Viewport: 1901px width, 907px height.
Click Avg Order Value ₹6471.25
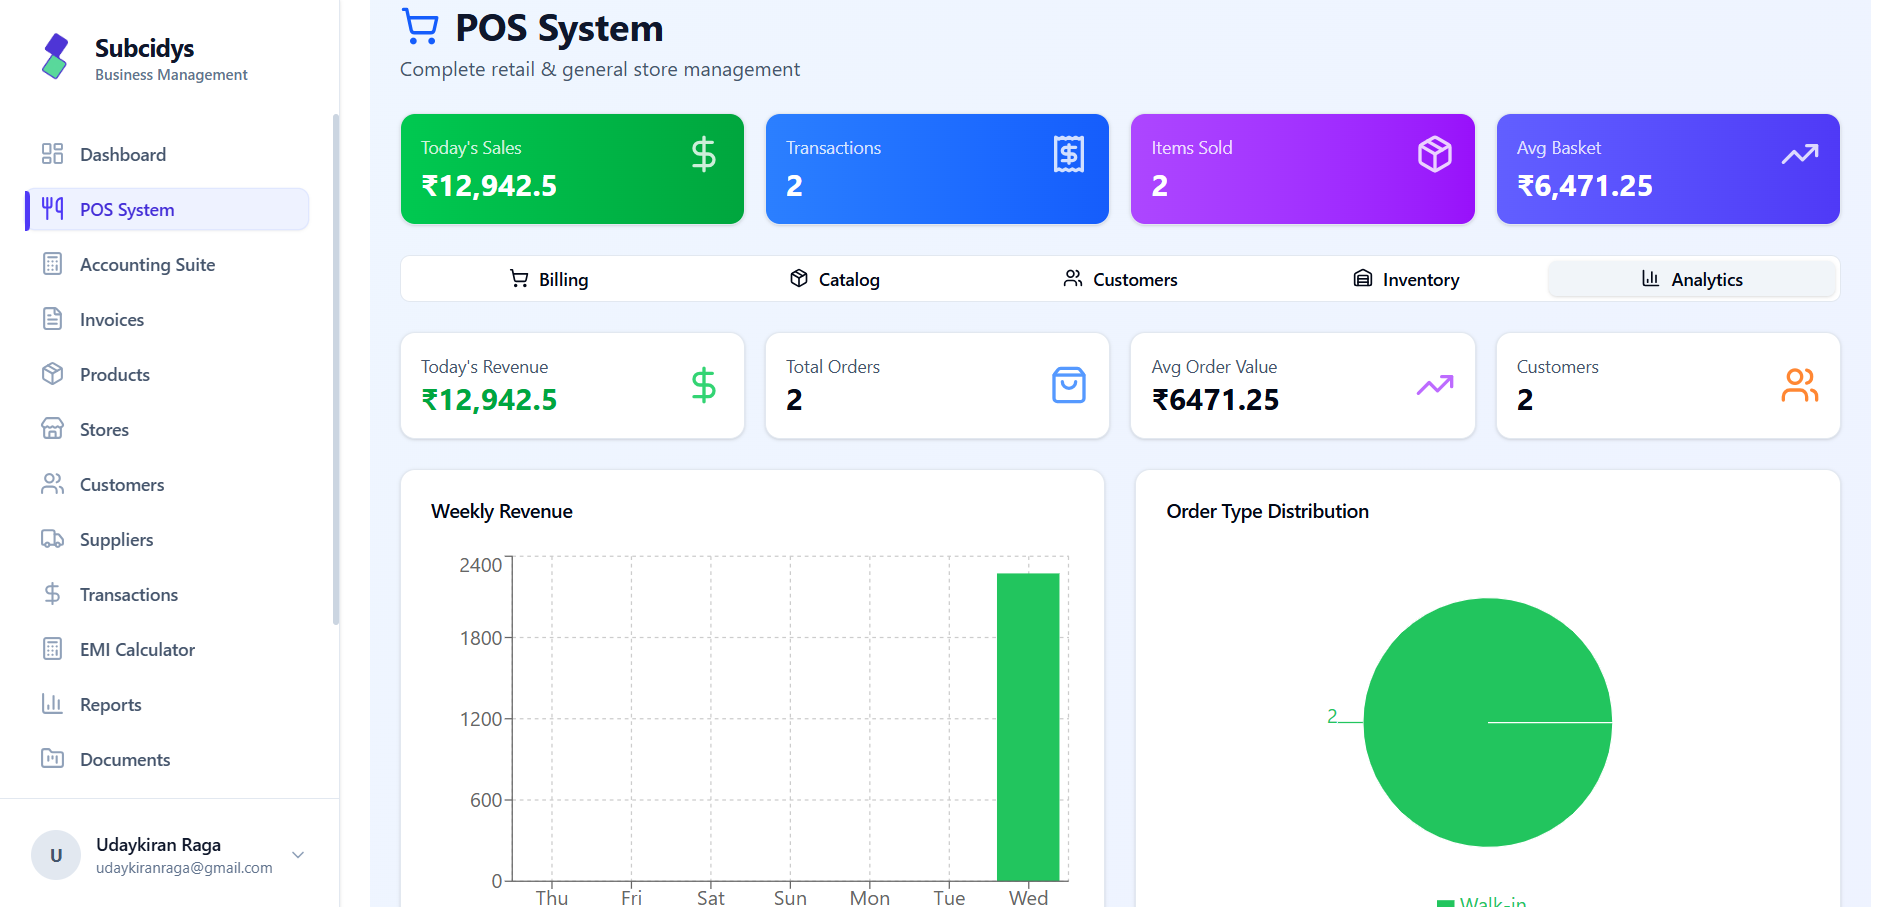[1215, 400]
